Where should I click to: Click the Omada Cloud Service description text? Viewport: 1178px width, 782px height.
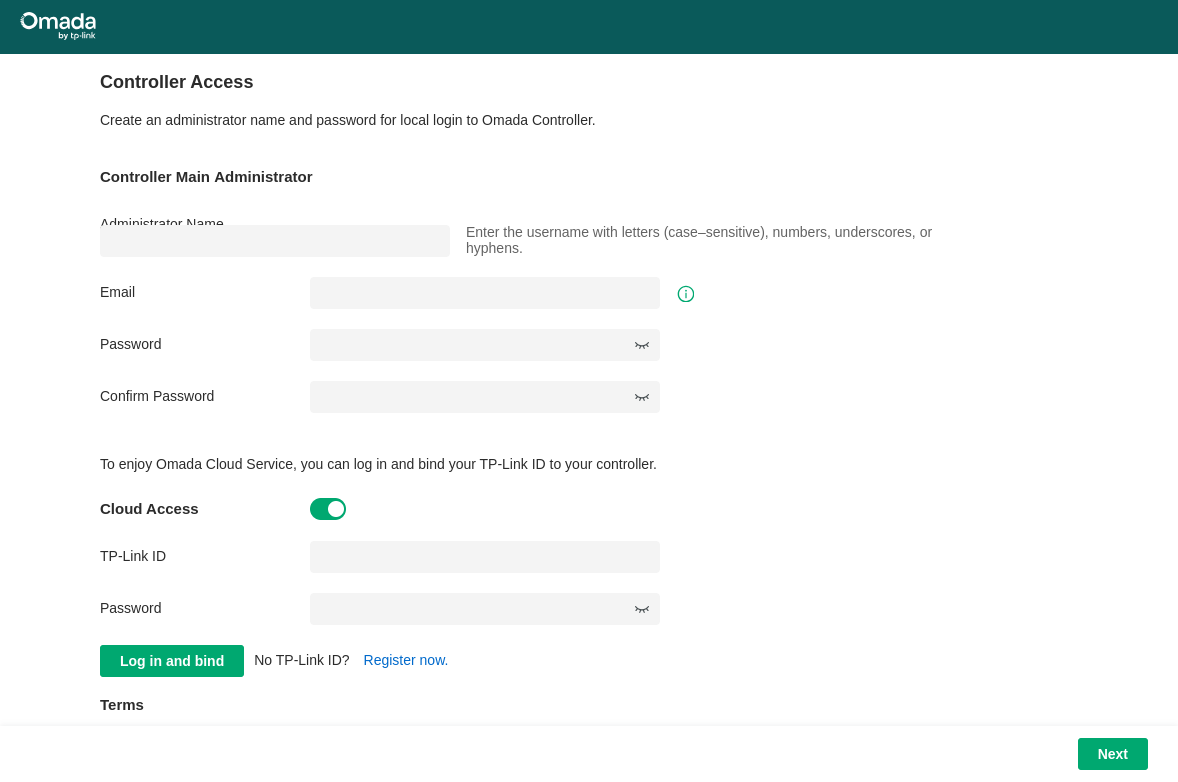click(x=378, y=464)
